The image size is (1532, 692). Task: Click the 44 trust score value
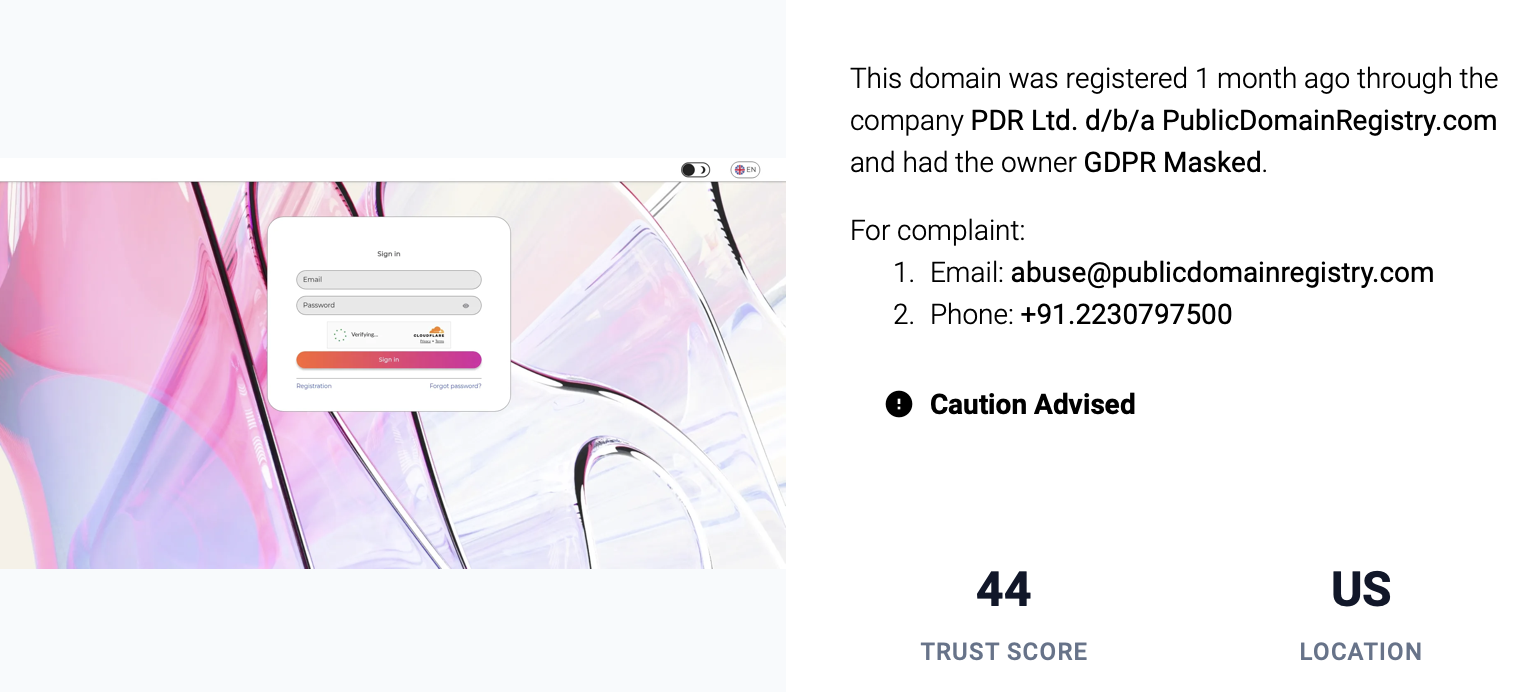pos(1003,590)
